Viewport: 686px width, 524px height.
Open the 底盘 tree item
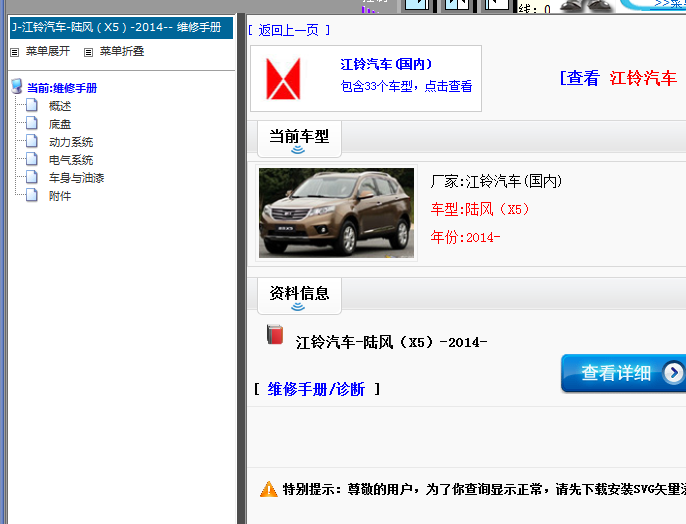(60, 124)
